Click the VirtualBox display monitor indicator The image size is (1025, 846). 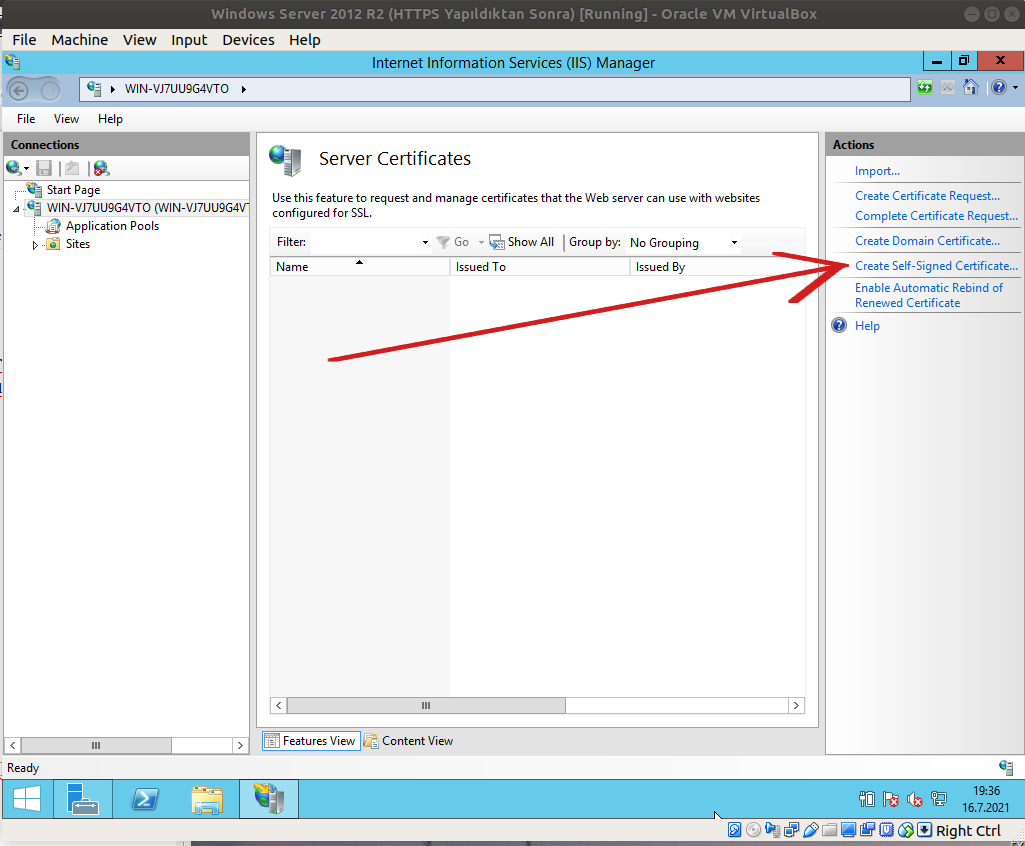(x=849, y=830)
